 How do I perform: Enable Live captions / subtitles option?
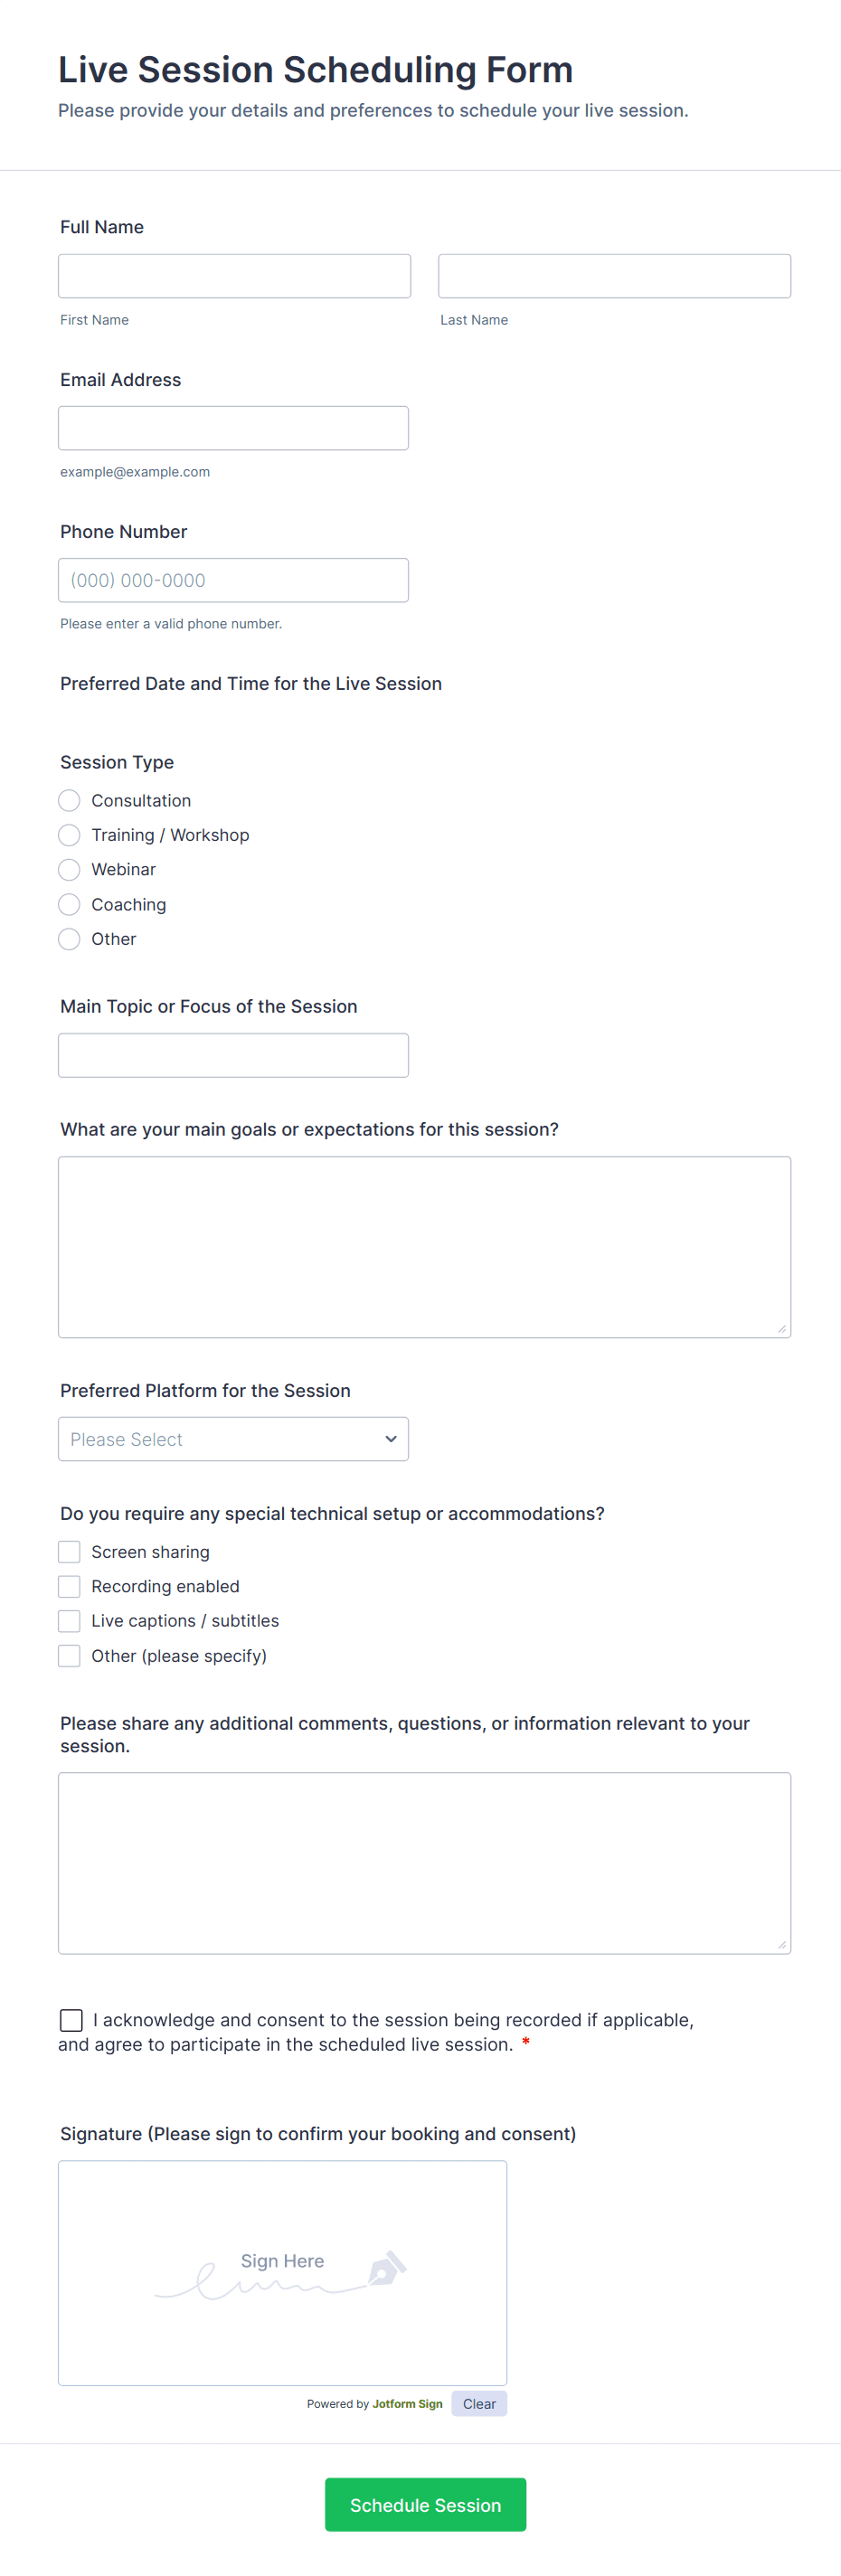pos(69,1620)
